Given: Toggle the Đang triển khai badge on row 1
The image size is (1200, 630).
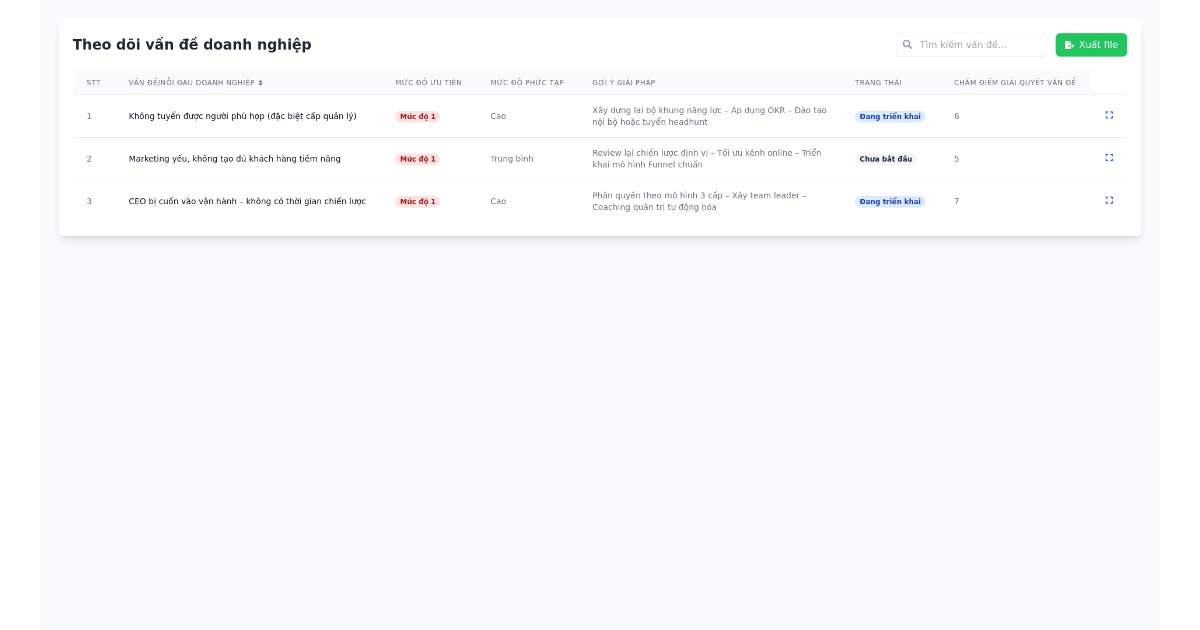Looking at the screenshot, I should tap(889, 116).
